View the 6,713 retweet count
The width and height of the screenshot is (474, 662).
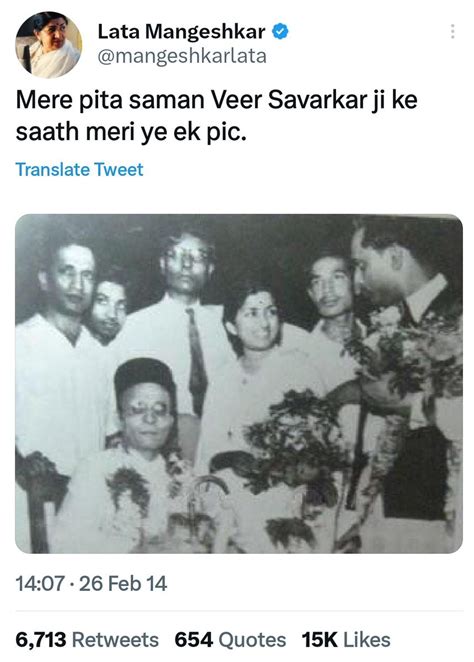click(x=41, y=640)
